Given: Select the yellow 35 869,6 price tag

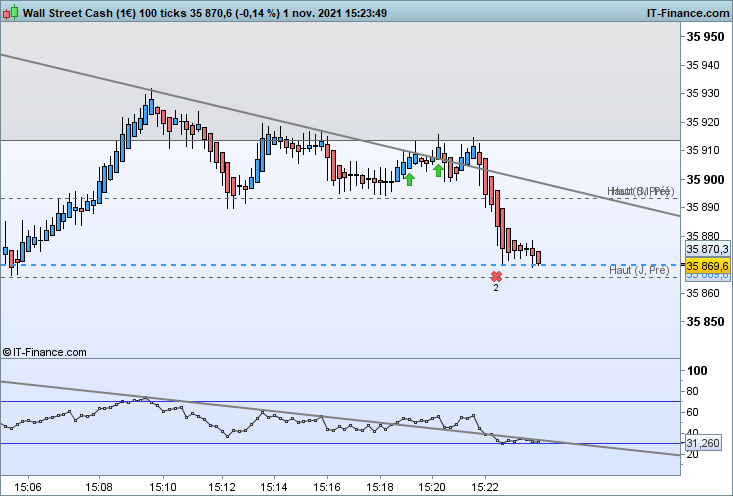Looking at the screenshot, I should tap(707, 266).
